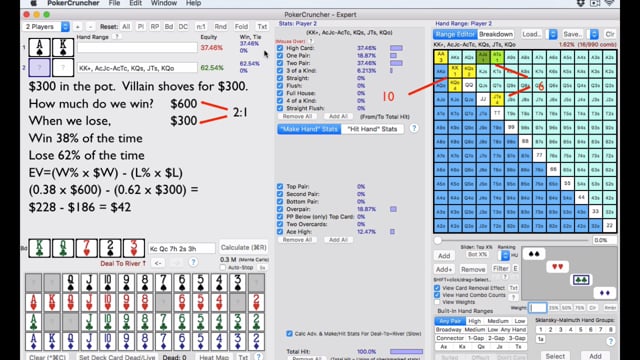Pick the Ace of hearts deck card
This screenshot has height=360, width=640.
[33, 302]
